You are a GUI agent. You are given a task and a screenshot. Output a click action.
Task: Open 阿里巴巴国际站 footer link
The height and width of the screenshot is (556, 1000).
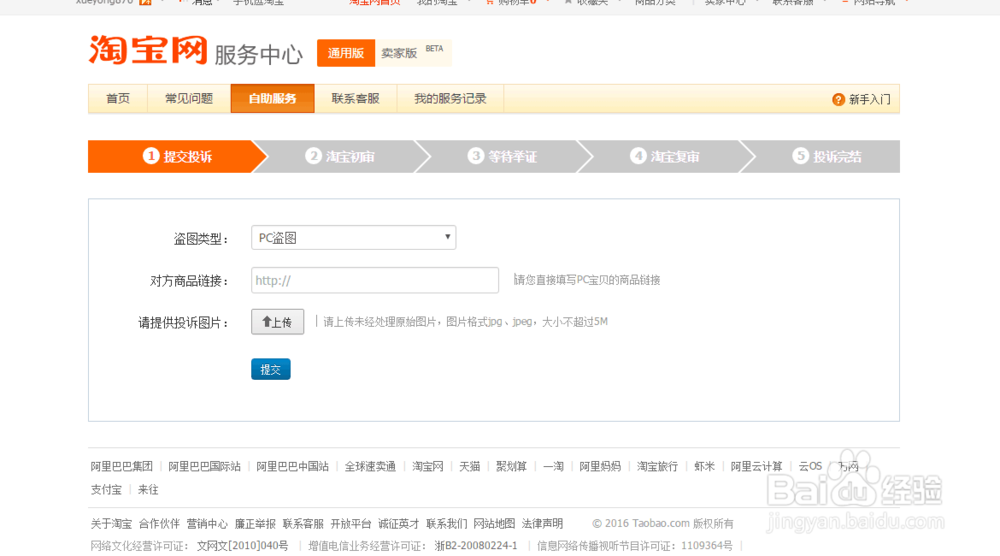click(x=205, y=467)
